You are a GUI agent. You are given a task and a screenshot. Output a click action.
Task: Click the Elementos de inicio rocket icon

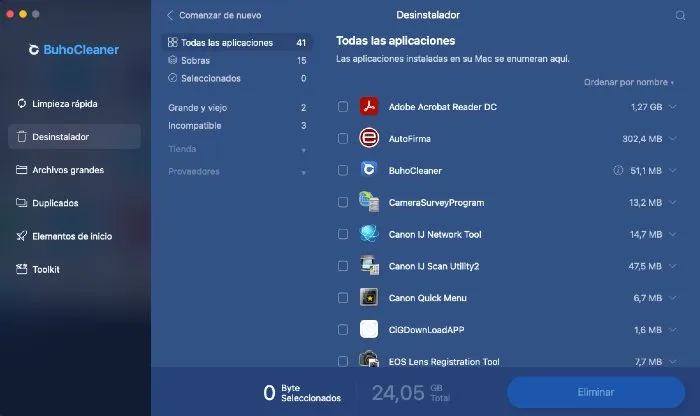click(x=21, y=236)
